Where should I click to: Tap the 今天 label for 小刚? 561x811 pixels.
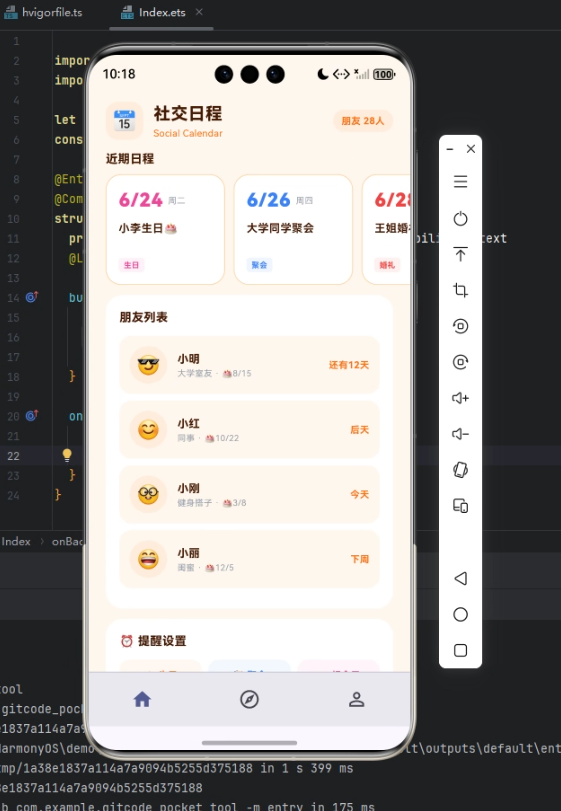[x=359, y=494]
